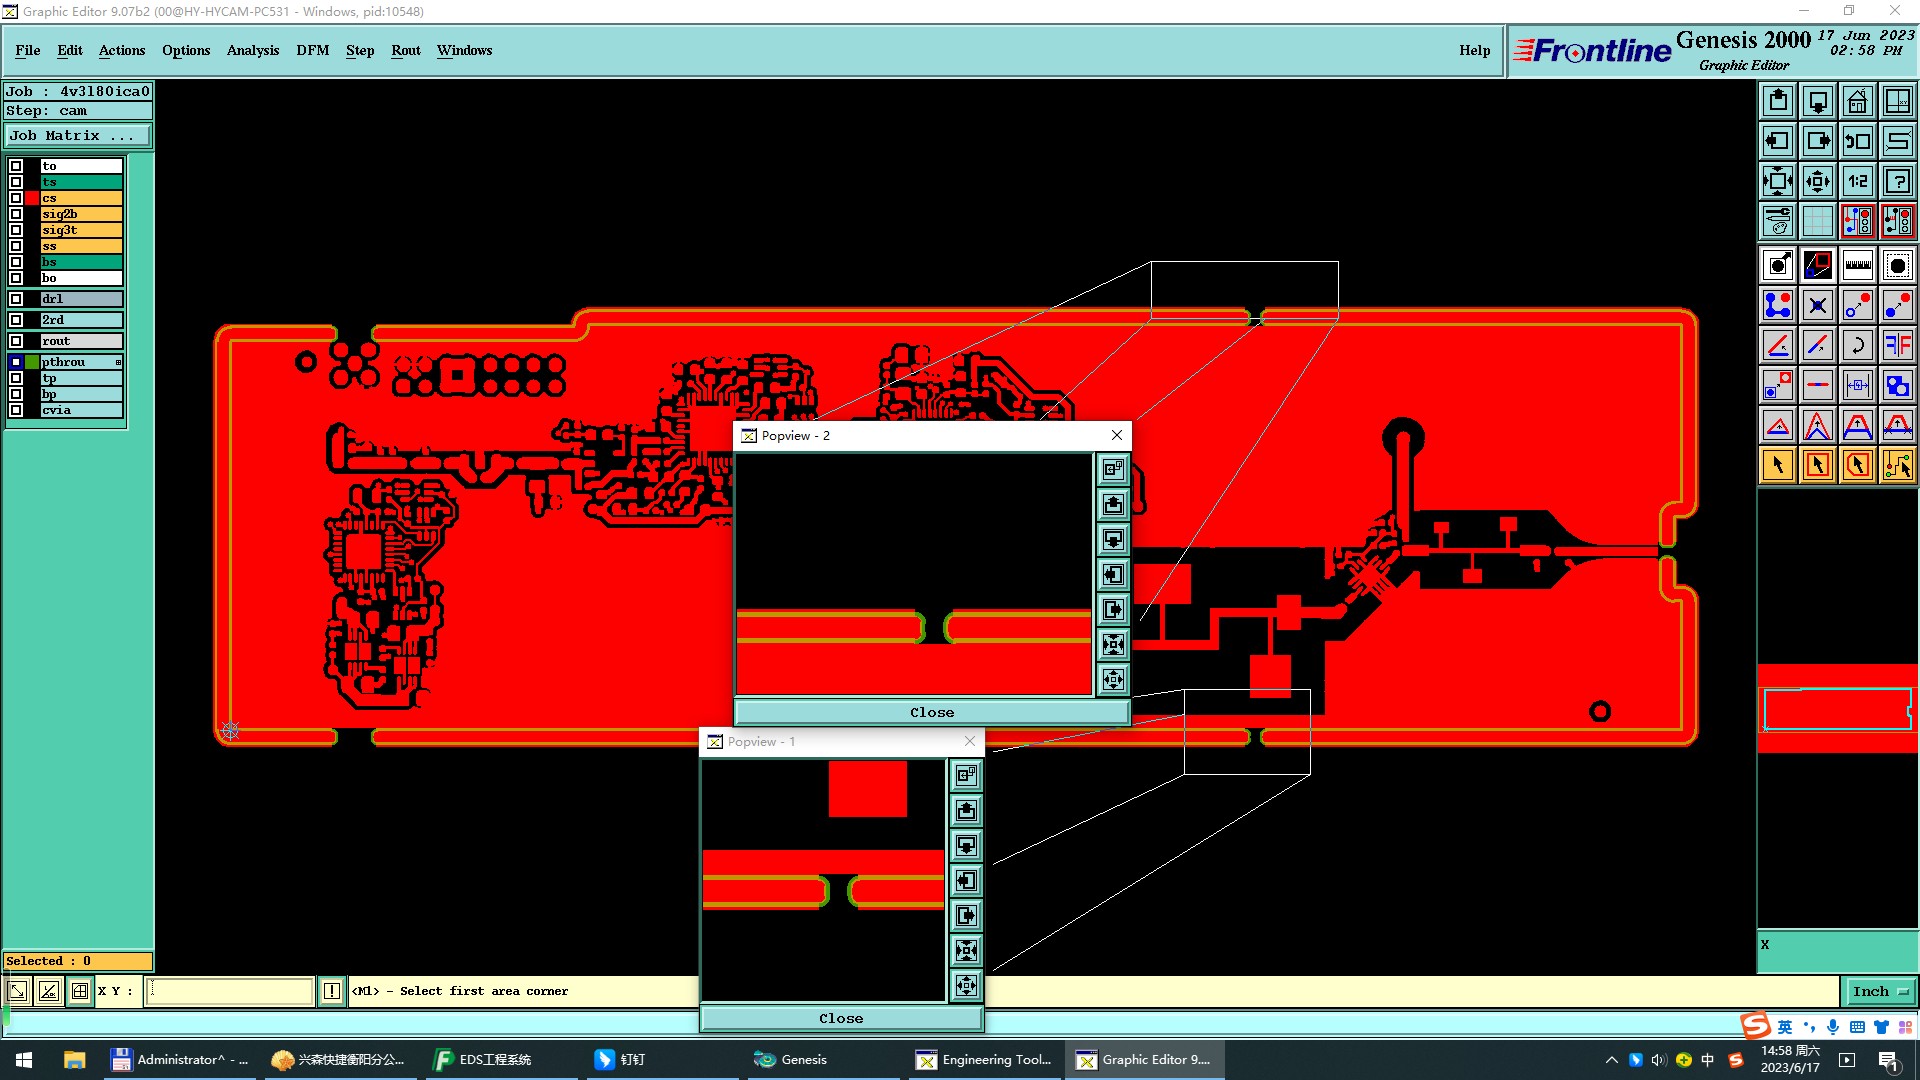Viewport: 1920px width, 1080px height.
Task: Select the net selection arrow tool
Action: tap(1897, 465)
